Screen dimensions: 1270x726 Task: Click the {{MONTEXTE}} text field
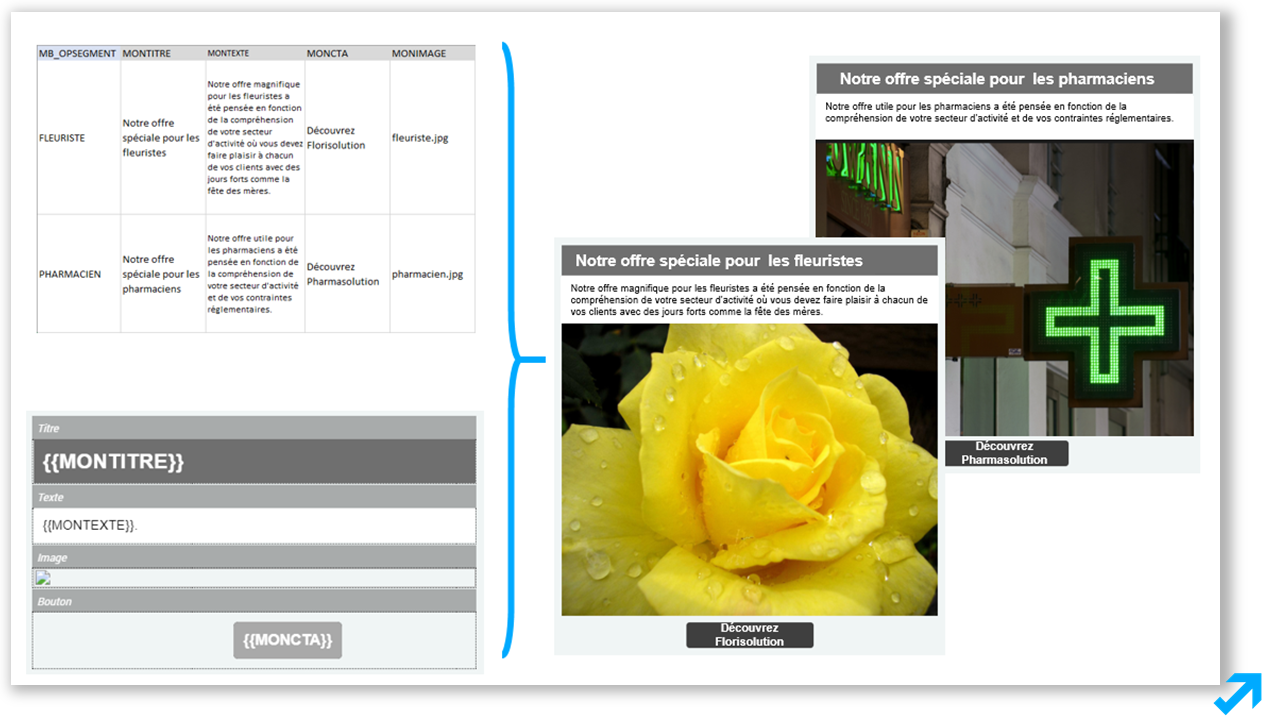[x=254, y=525]
